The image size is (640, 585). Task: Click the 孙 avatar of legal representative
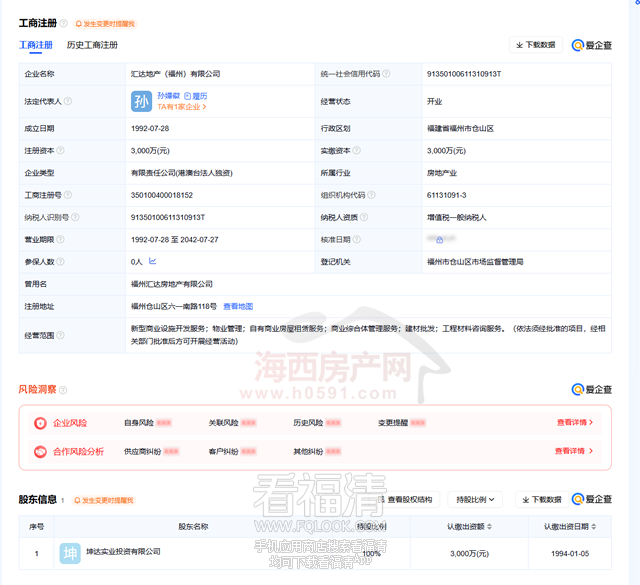141,101
